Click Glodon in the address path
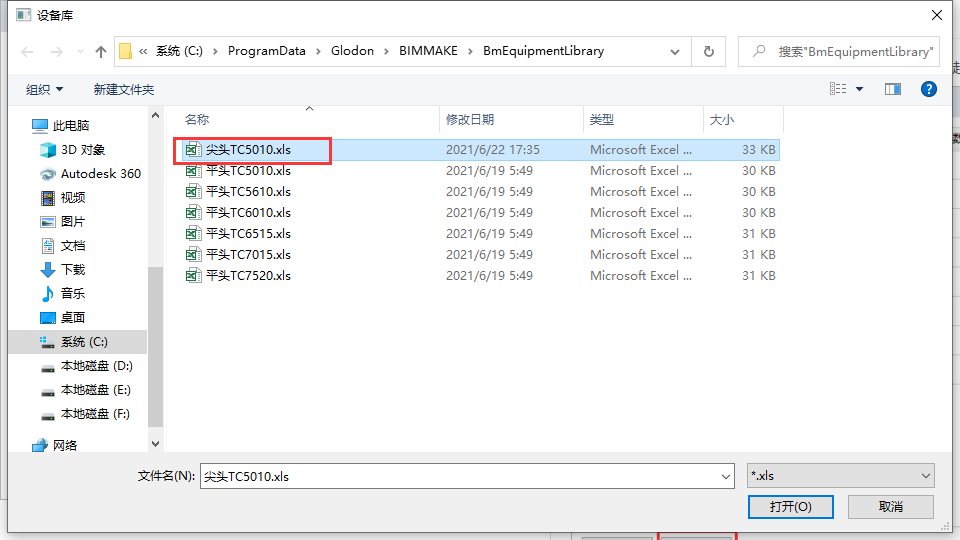This screenshot has height=540, width=960. 352,51
